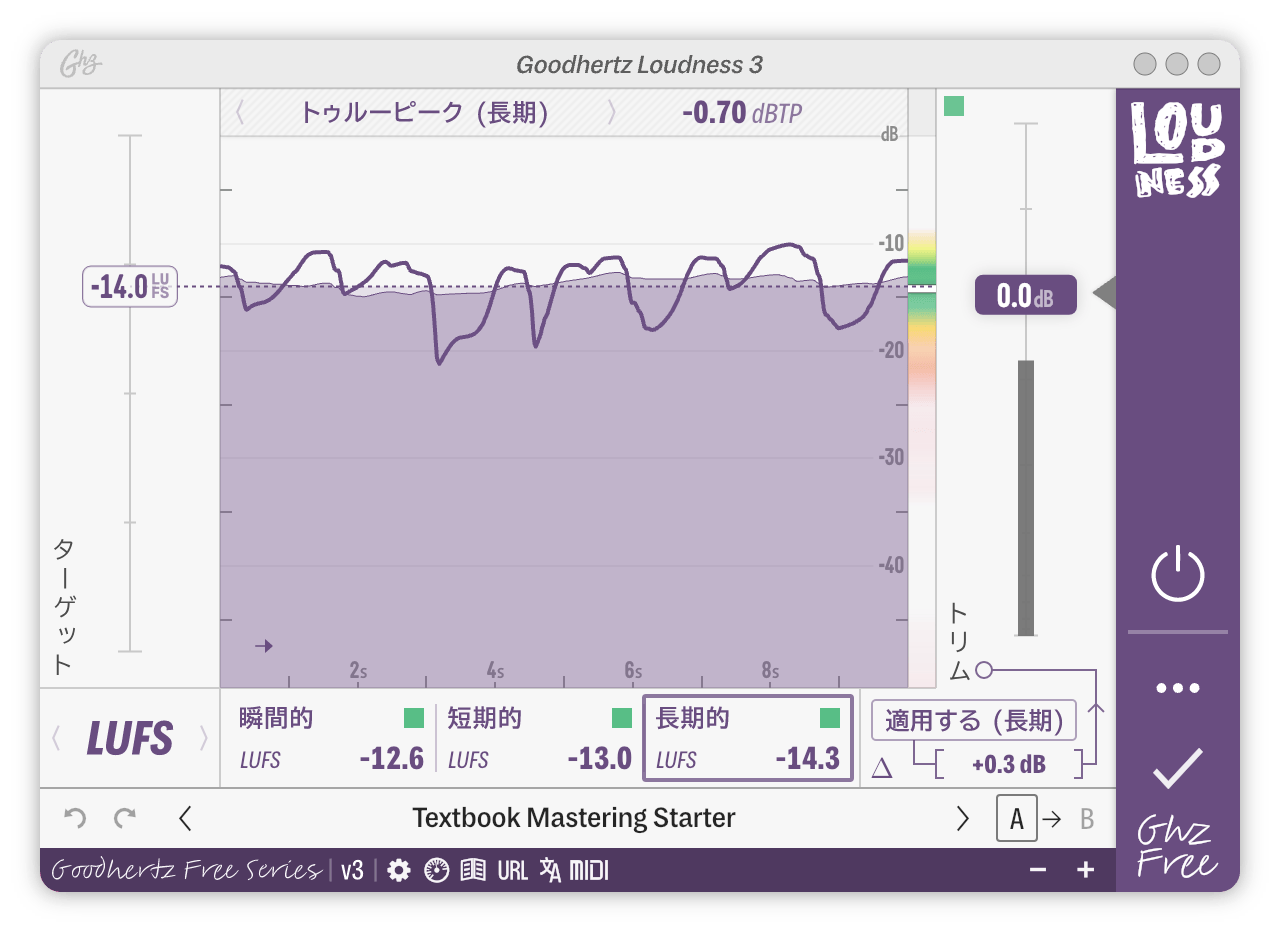Click the -13.0 short-term value
Screen dimensions: 1280x932
(599, 759)
